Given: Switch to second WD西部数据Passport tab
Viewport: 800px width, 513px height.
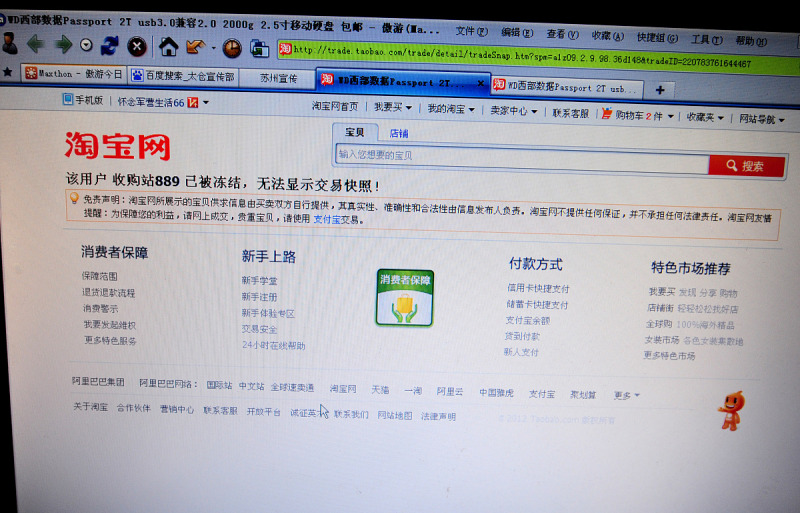Looking at the screenshot, I should coord(566,87).
